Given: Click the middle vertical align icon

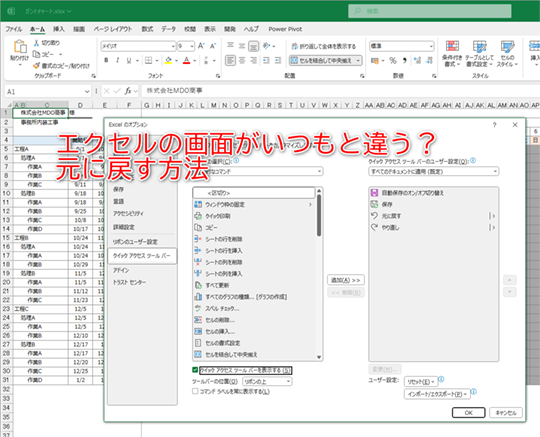Looking at the screenshot, I should point(242,45).
